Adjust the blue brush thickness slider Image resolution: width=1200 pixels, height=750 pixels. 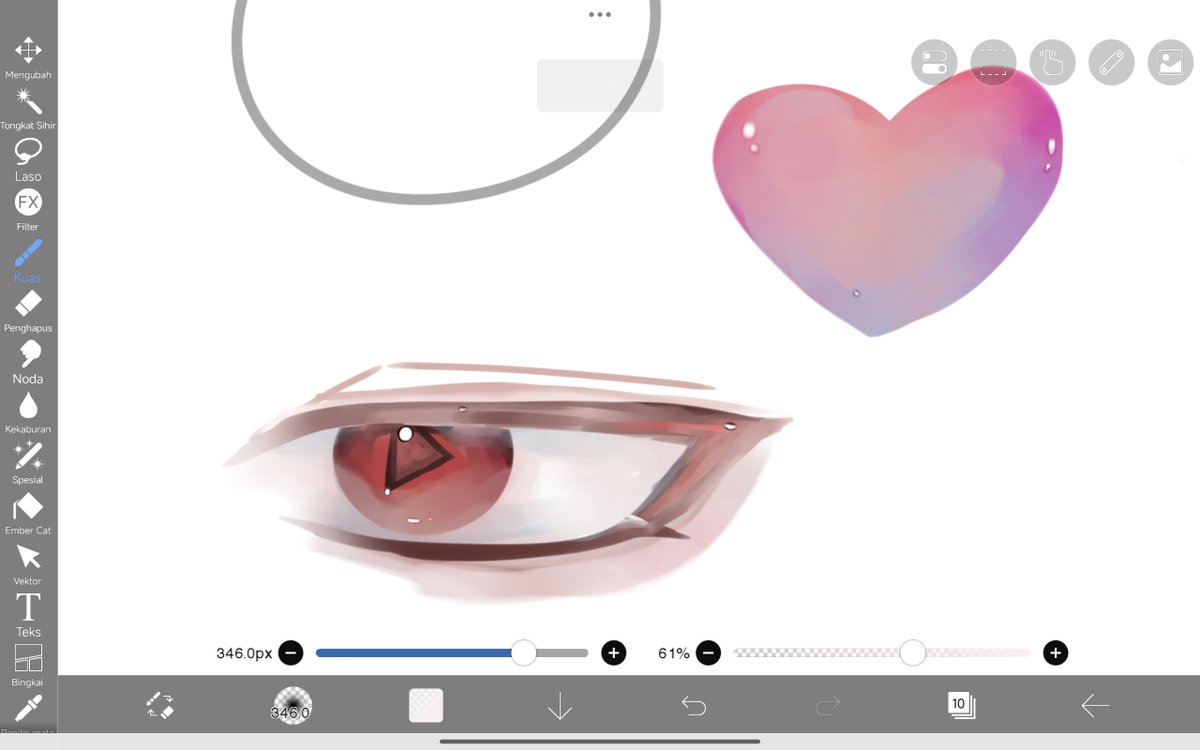(x=452, y=653)
